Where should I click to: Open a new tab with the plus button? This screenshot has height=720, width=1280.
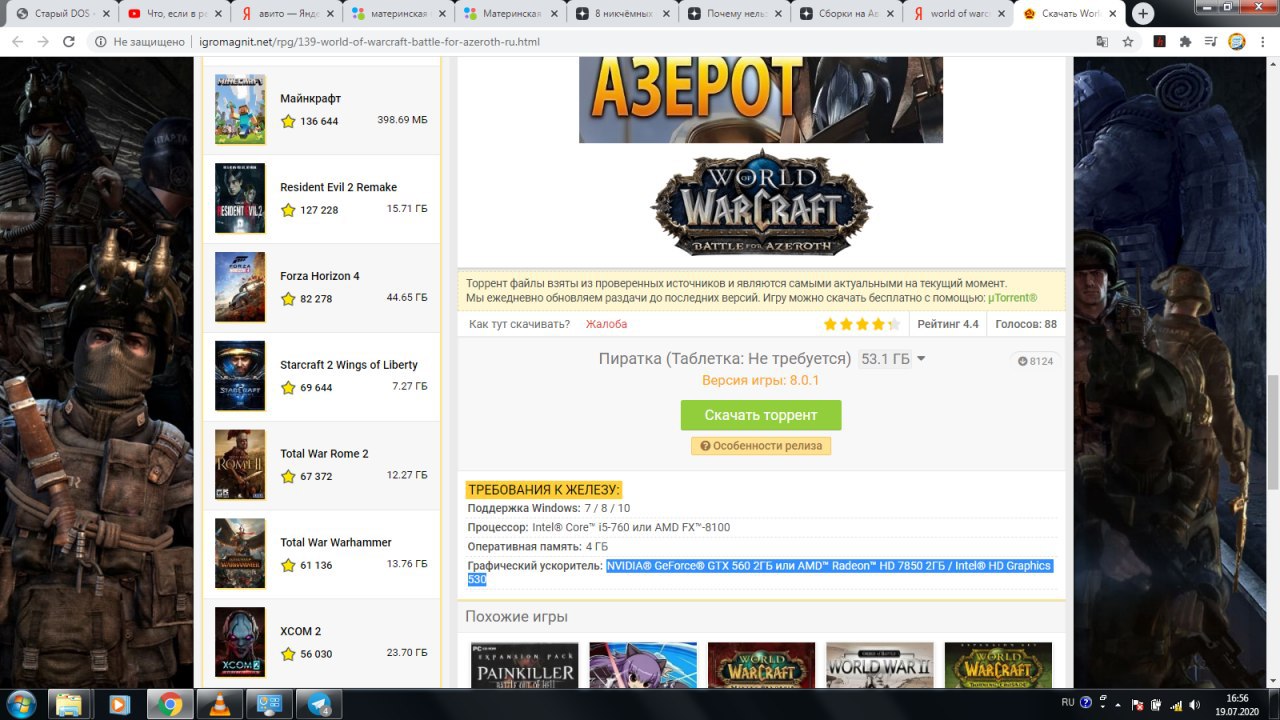pyautogui.click(x=1143, y=14)
